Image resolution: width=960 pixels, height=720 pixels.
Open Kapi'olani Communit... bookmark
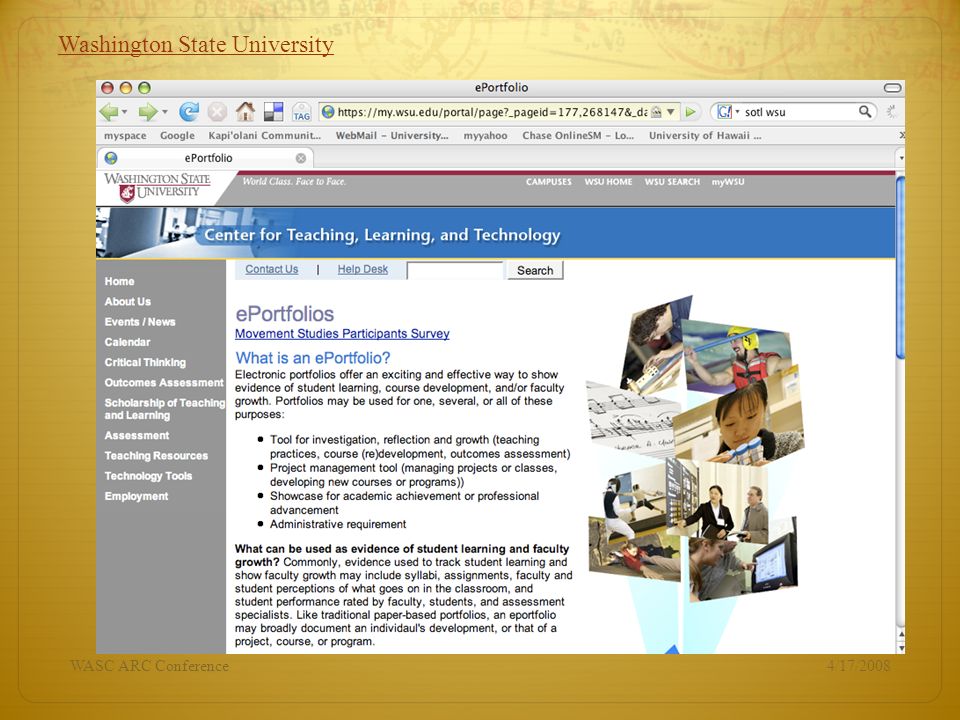coord(264,136)
